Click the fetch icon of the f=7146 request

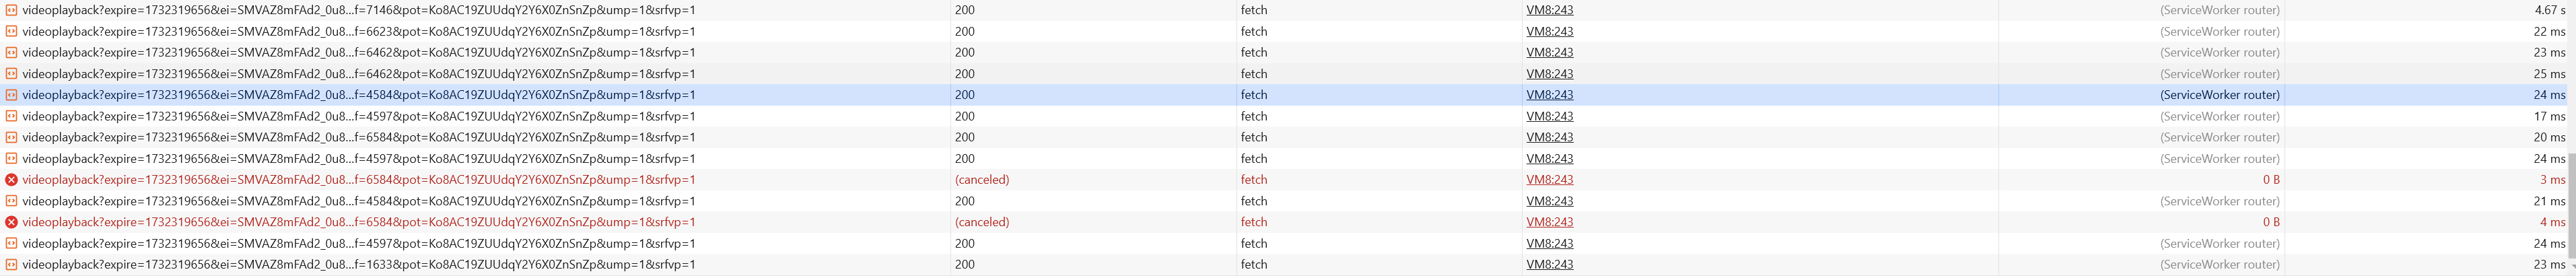(12, 10)
